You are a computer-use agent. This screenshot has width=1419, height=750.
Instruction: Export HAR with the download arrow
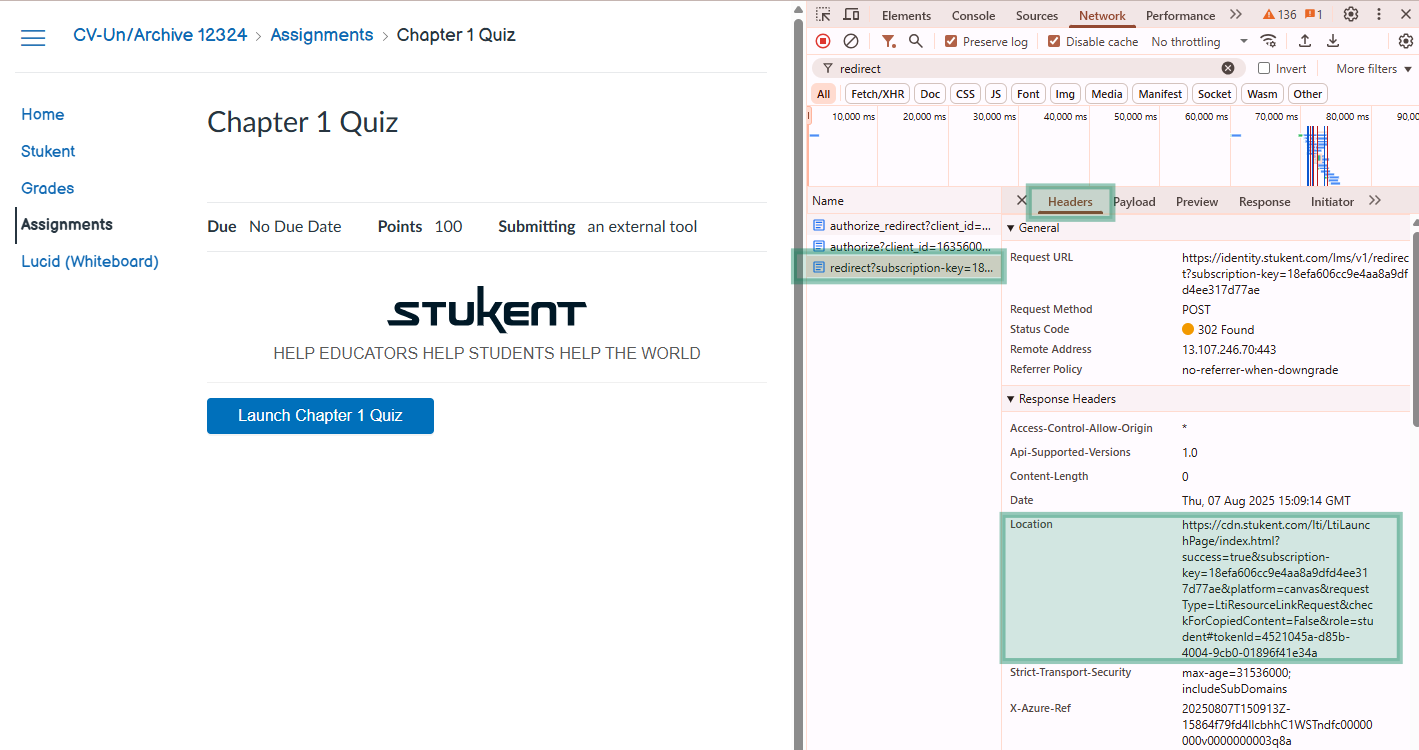pos(1333,41)
